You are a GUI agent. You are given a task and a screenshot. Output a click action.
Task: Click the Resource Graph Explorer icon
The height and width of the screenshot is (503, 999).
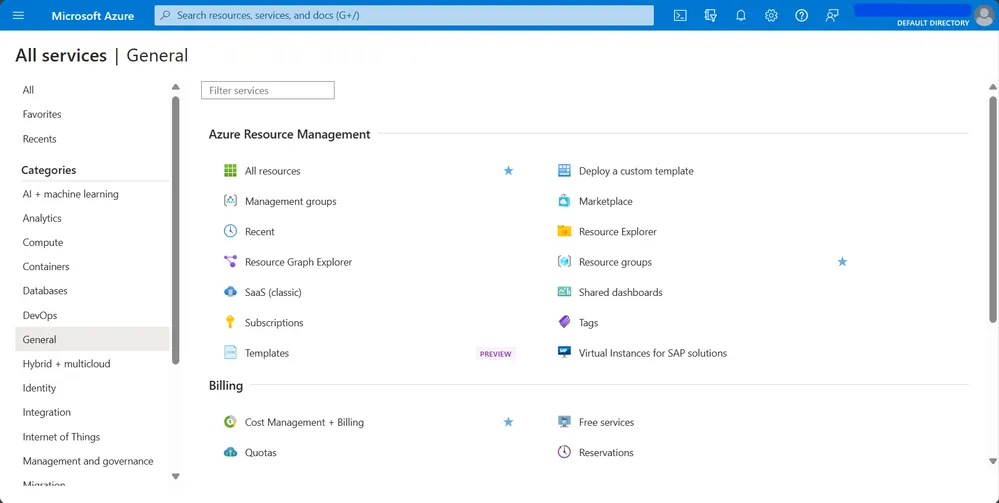pyautogui.click(x=230, y=262)
